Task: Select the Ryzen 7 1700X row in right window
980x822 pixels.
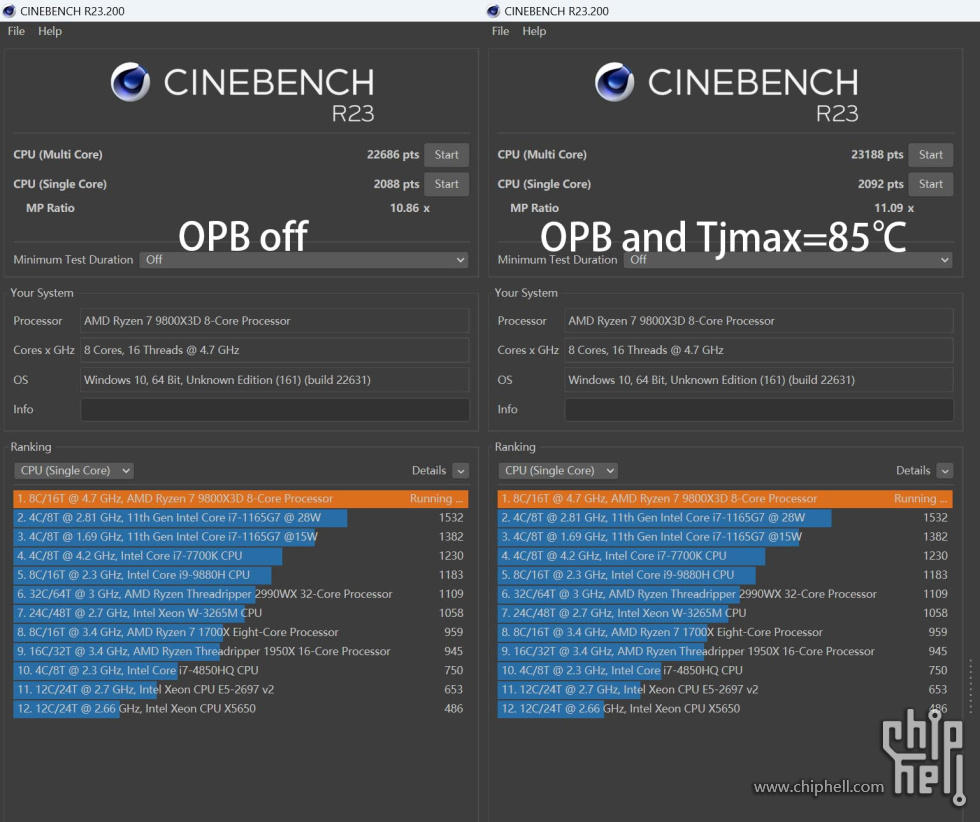Action: pyautogui.click(x=725, y=632)
